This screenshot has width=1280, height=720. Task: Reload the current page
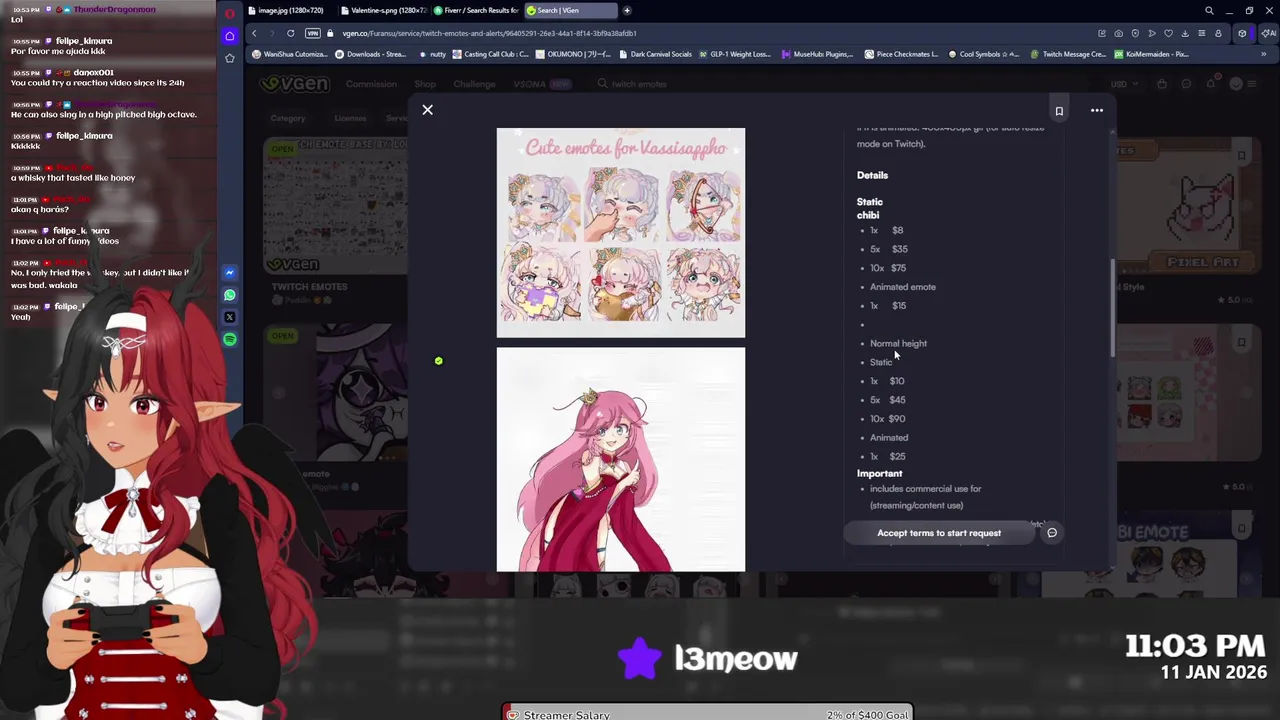point(290,33)
